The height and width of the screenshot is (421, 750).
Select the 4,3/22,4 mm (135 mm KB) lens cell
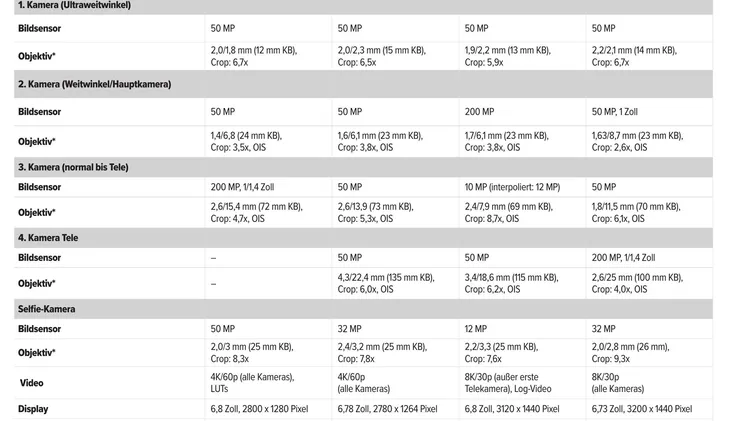[395, 283]
